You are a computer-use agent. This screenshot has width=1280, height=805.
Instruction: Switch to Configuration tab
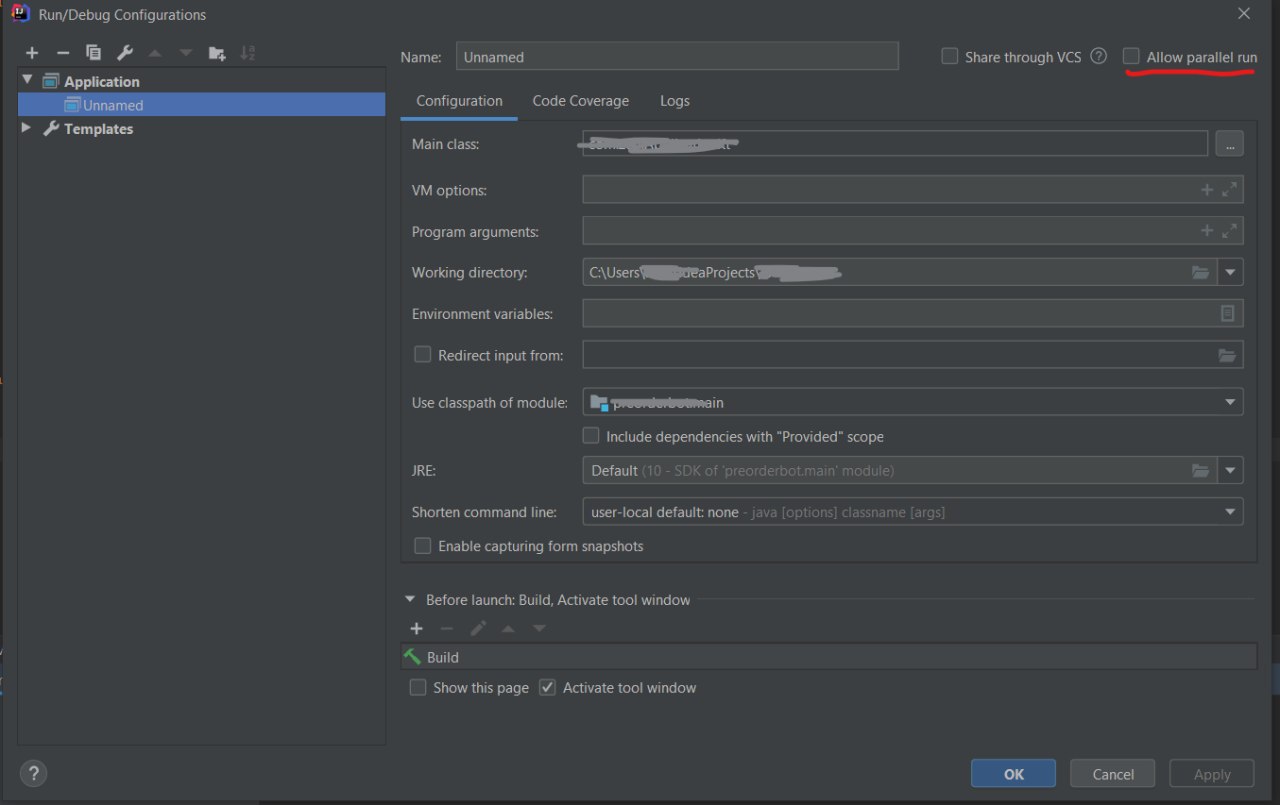coord(459,101)
